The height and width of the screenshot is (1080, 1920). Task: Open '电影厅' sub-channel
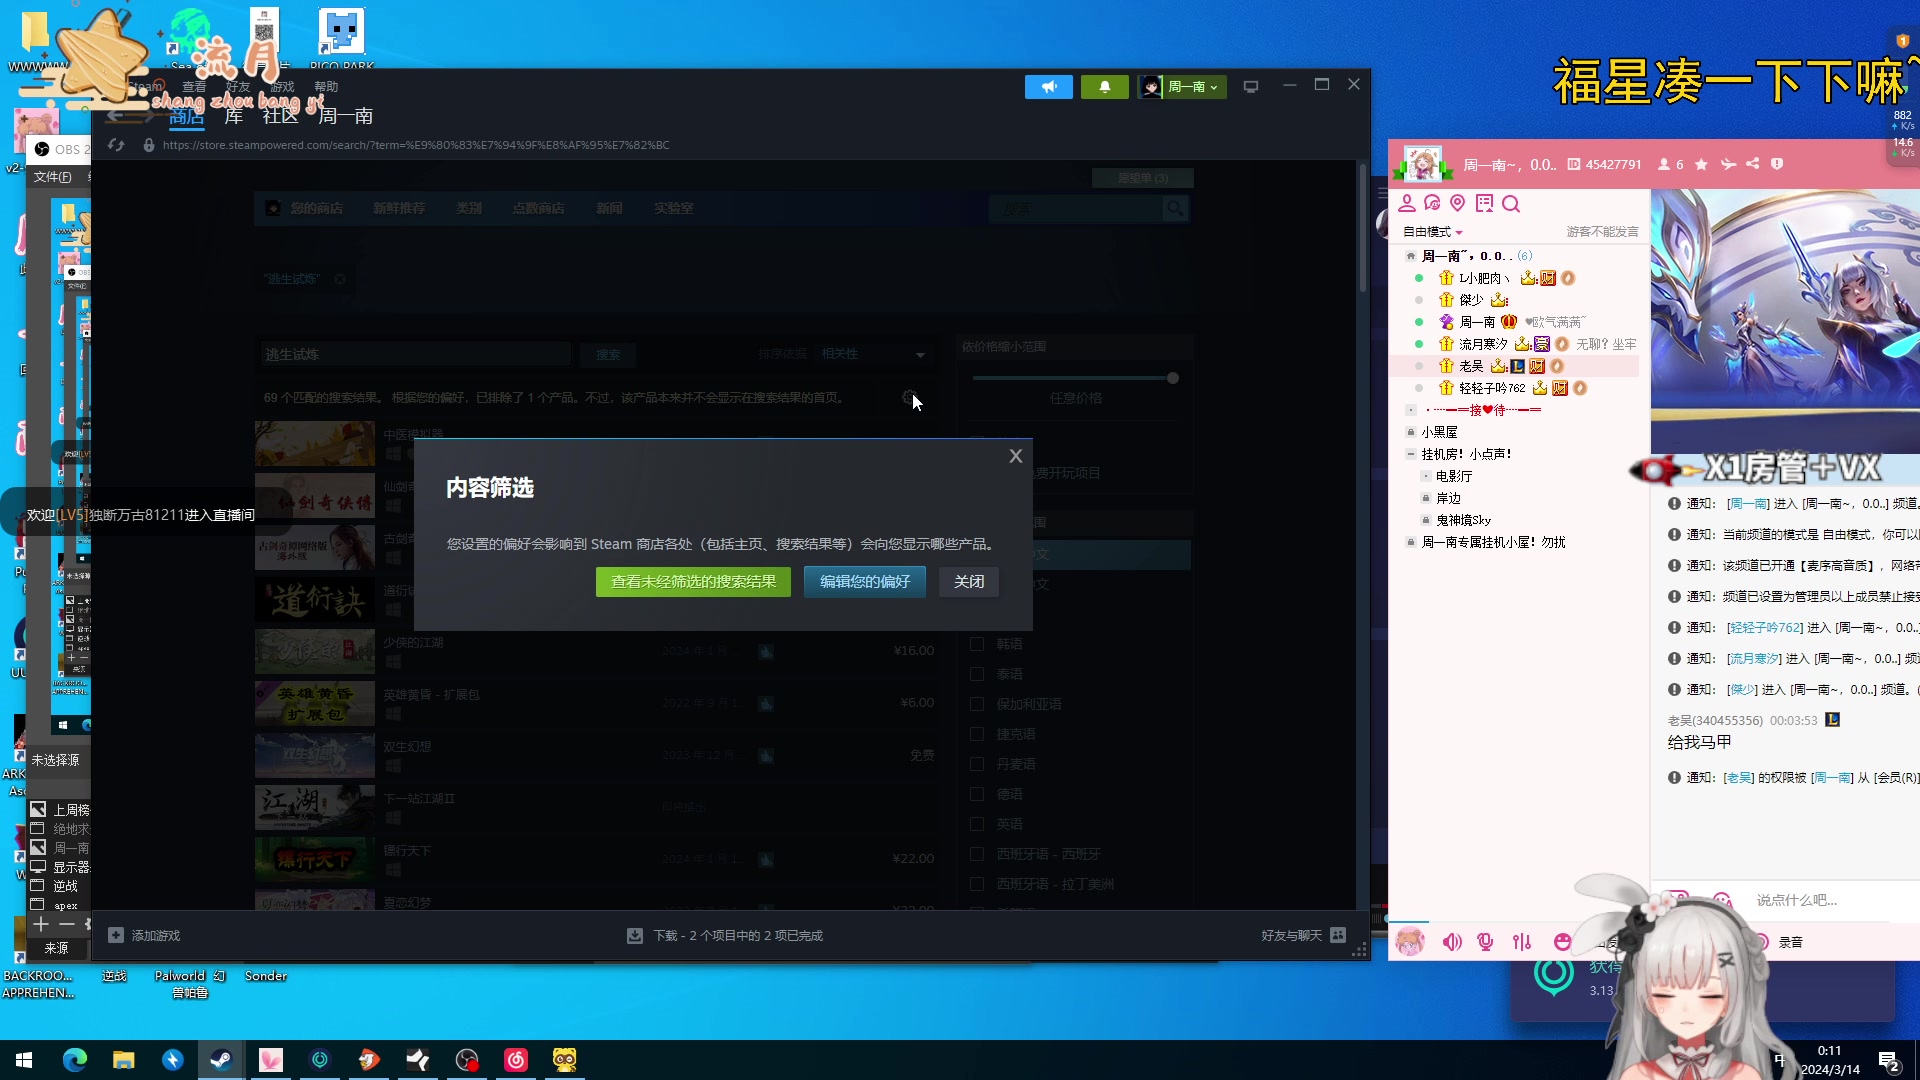pyautogui.click(x=1454, y=476)
